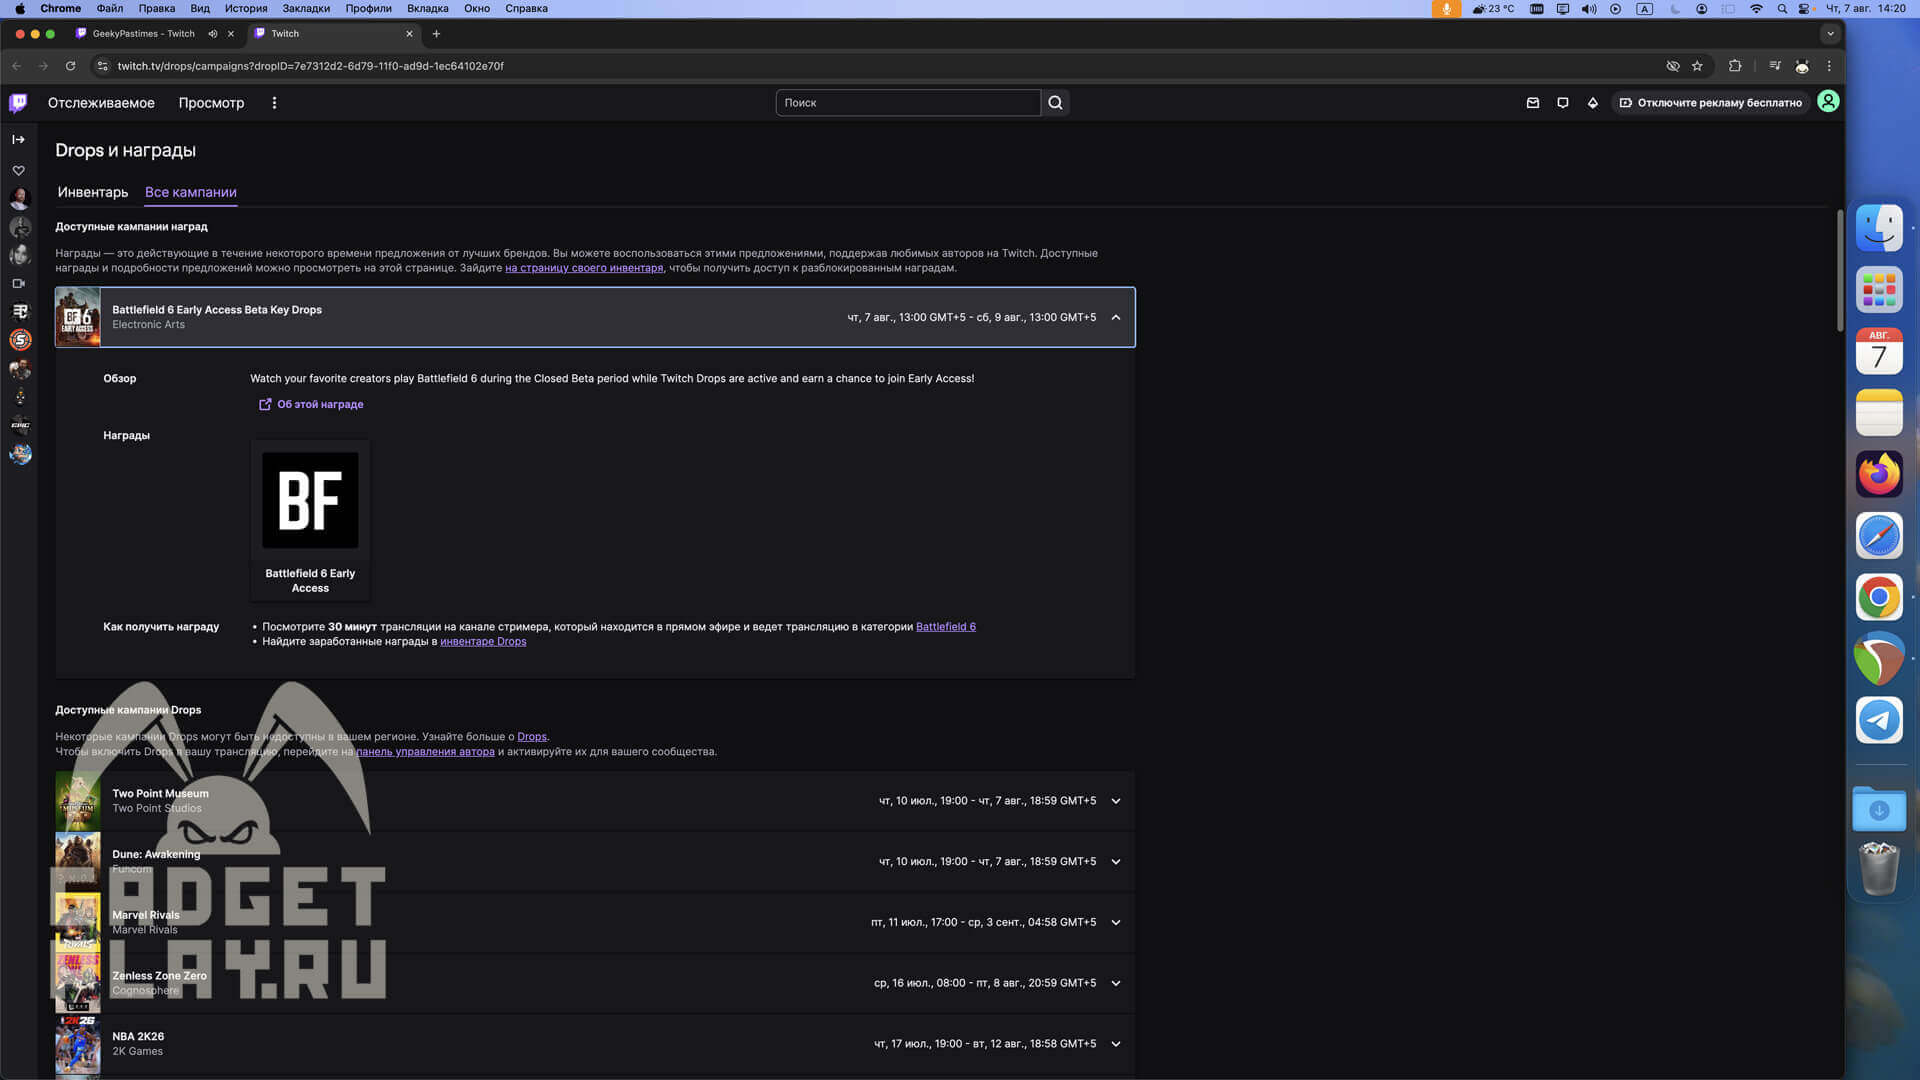Open Notes from the dock
Viewport: 1920px width, 1080px height.
tap(1879, 413)
